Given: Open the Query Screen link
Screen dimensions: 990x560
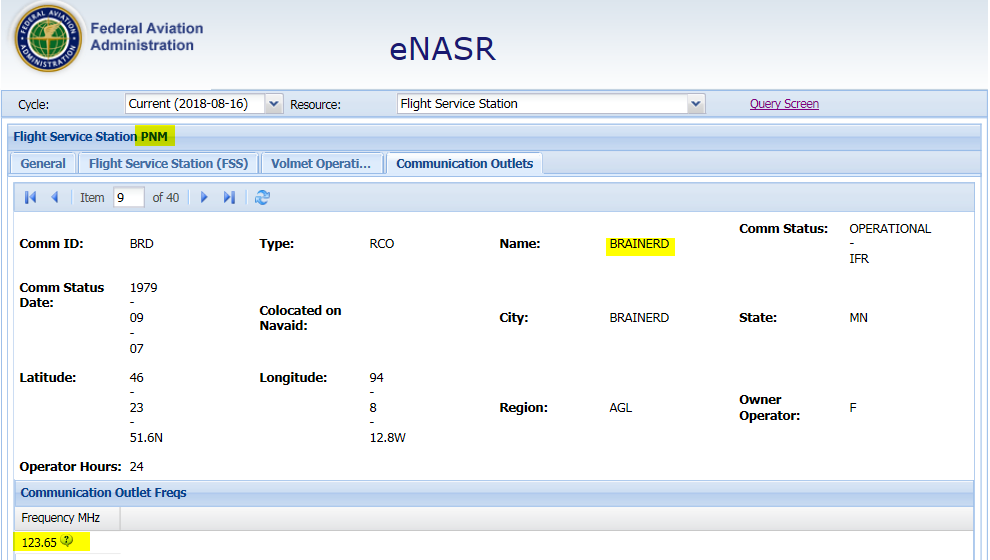Looking at the screenshot, I should click(784, 104).
